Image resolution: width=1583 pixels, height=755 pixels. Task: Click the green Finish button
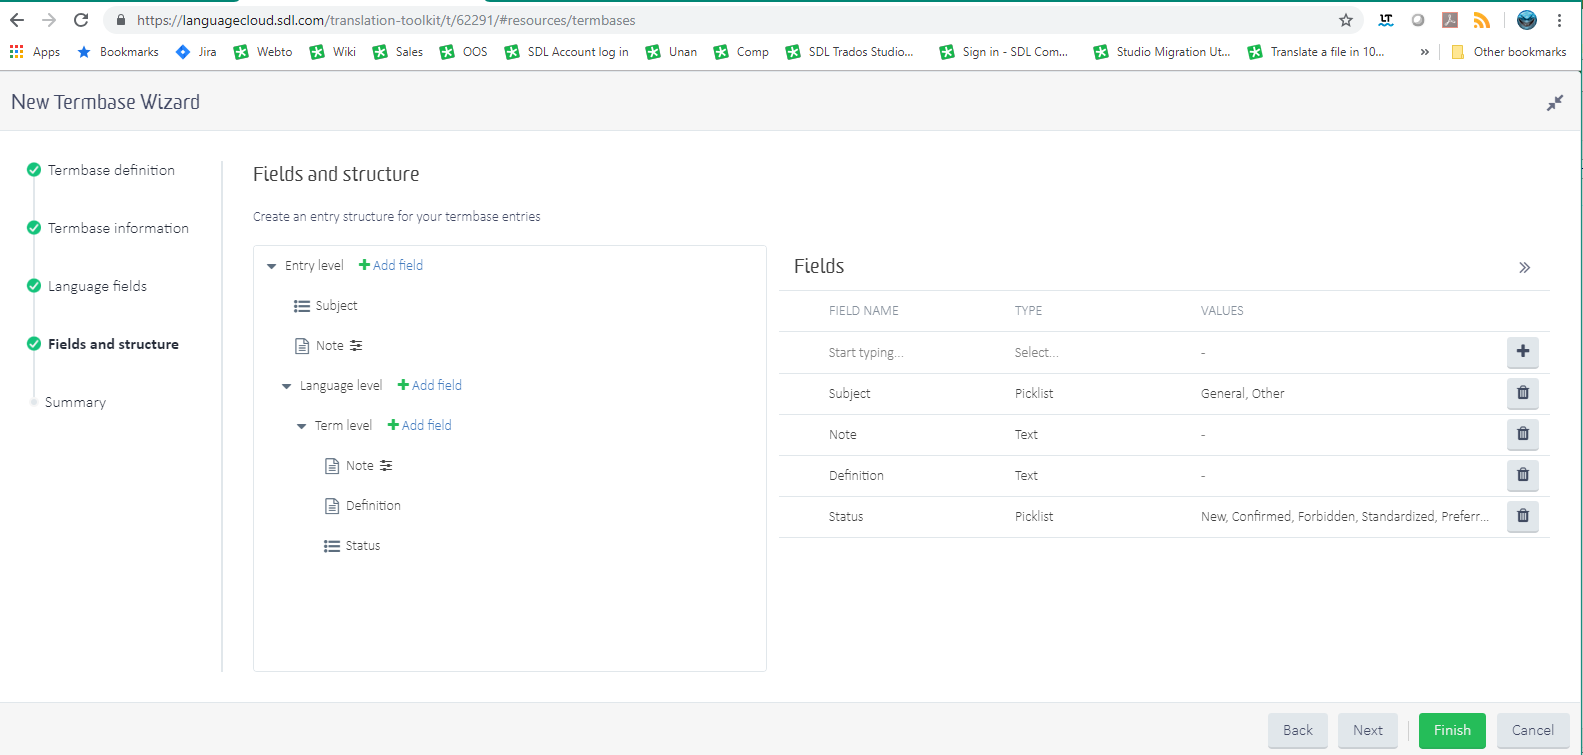coord(1451,730)
